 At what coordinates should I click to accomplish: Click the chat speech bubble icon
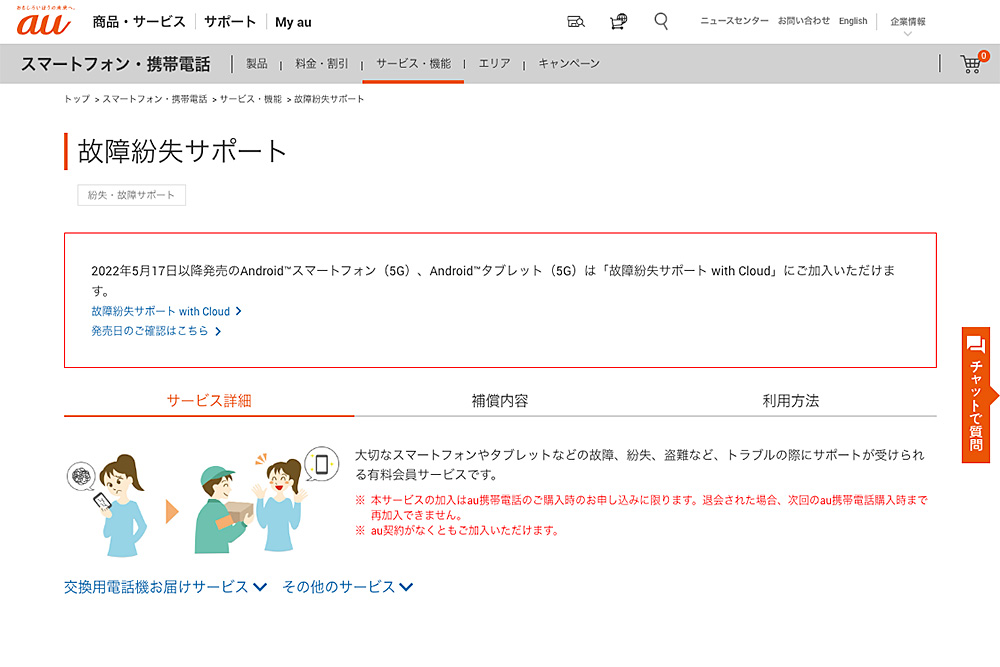point(975,345)
